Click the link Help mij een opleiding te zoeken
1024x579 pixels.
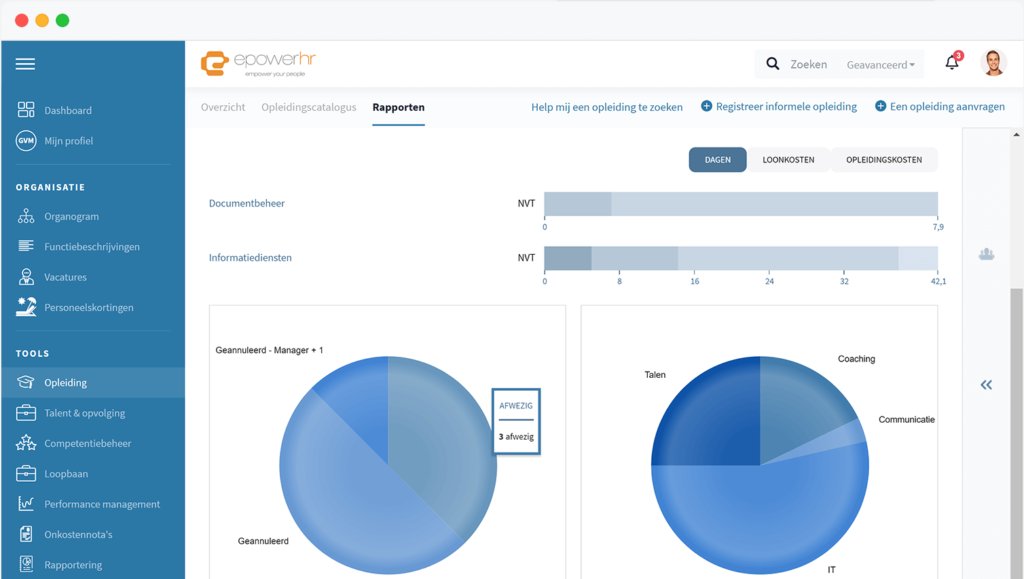tap(606, 107)
